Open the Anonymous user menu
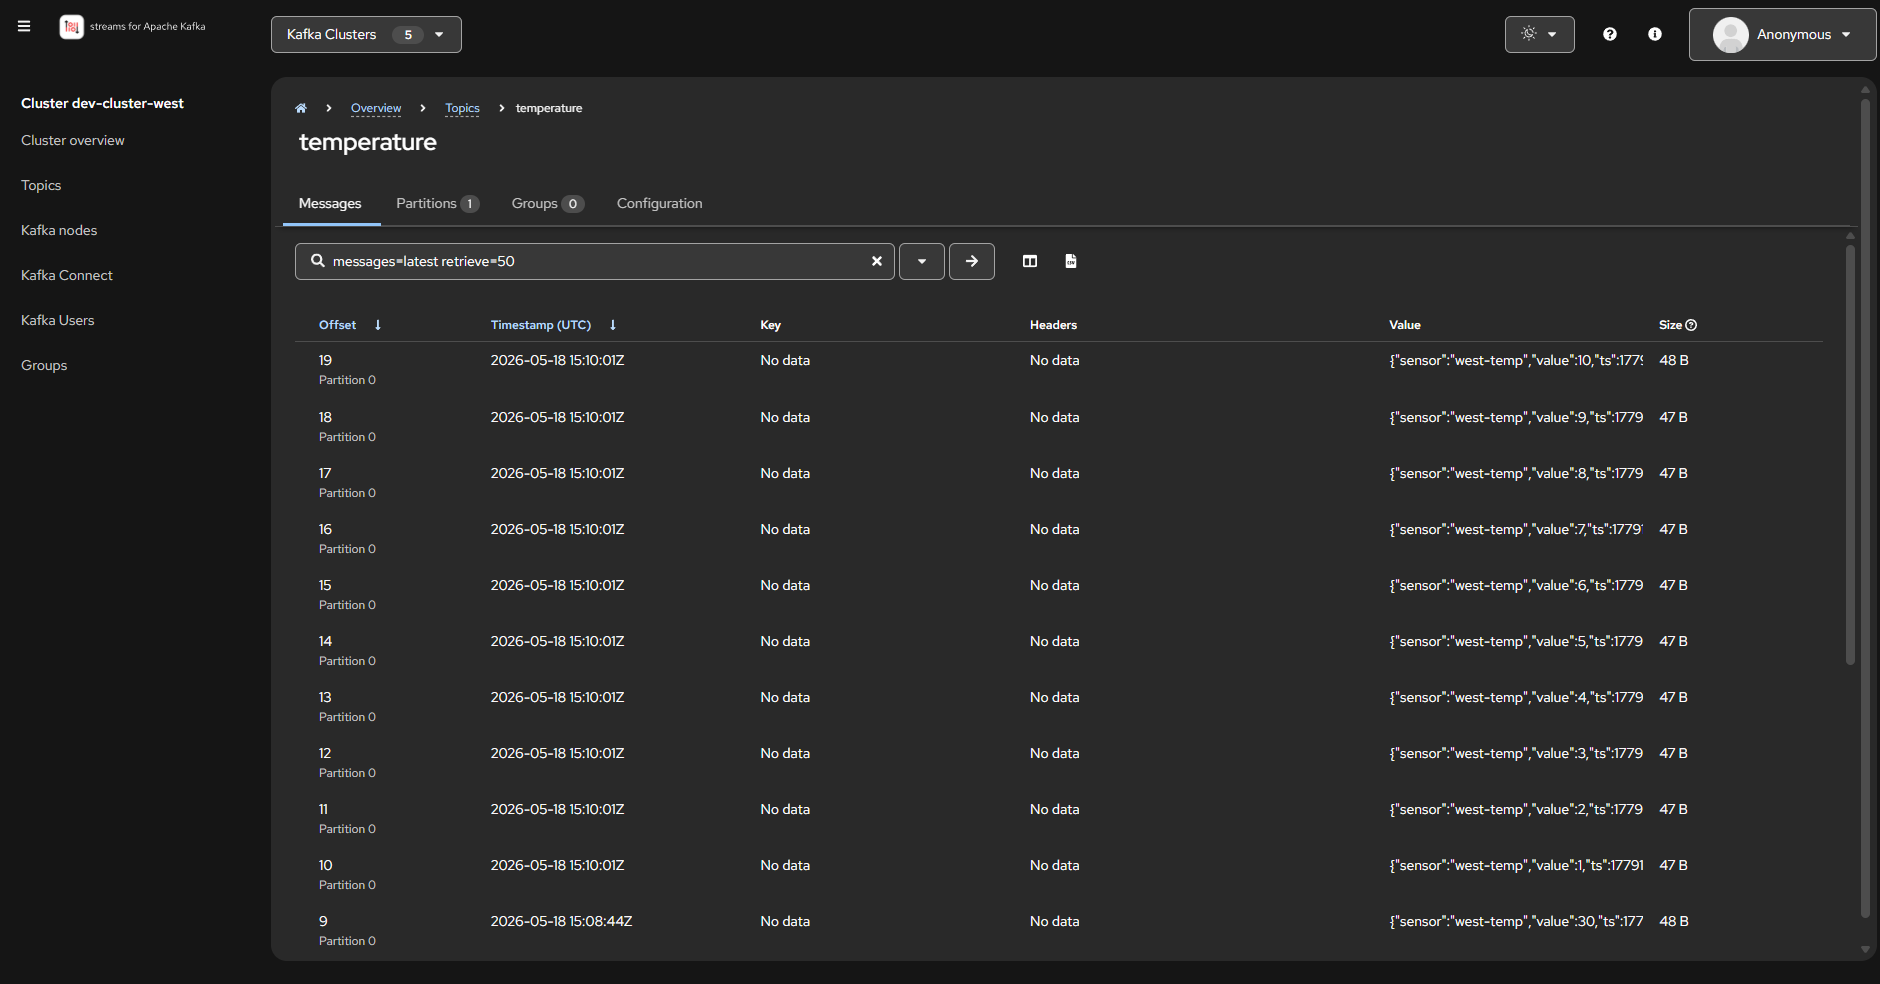This screenshot has height=984, width=1880. (1782, 34)
